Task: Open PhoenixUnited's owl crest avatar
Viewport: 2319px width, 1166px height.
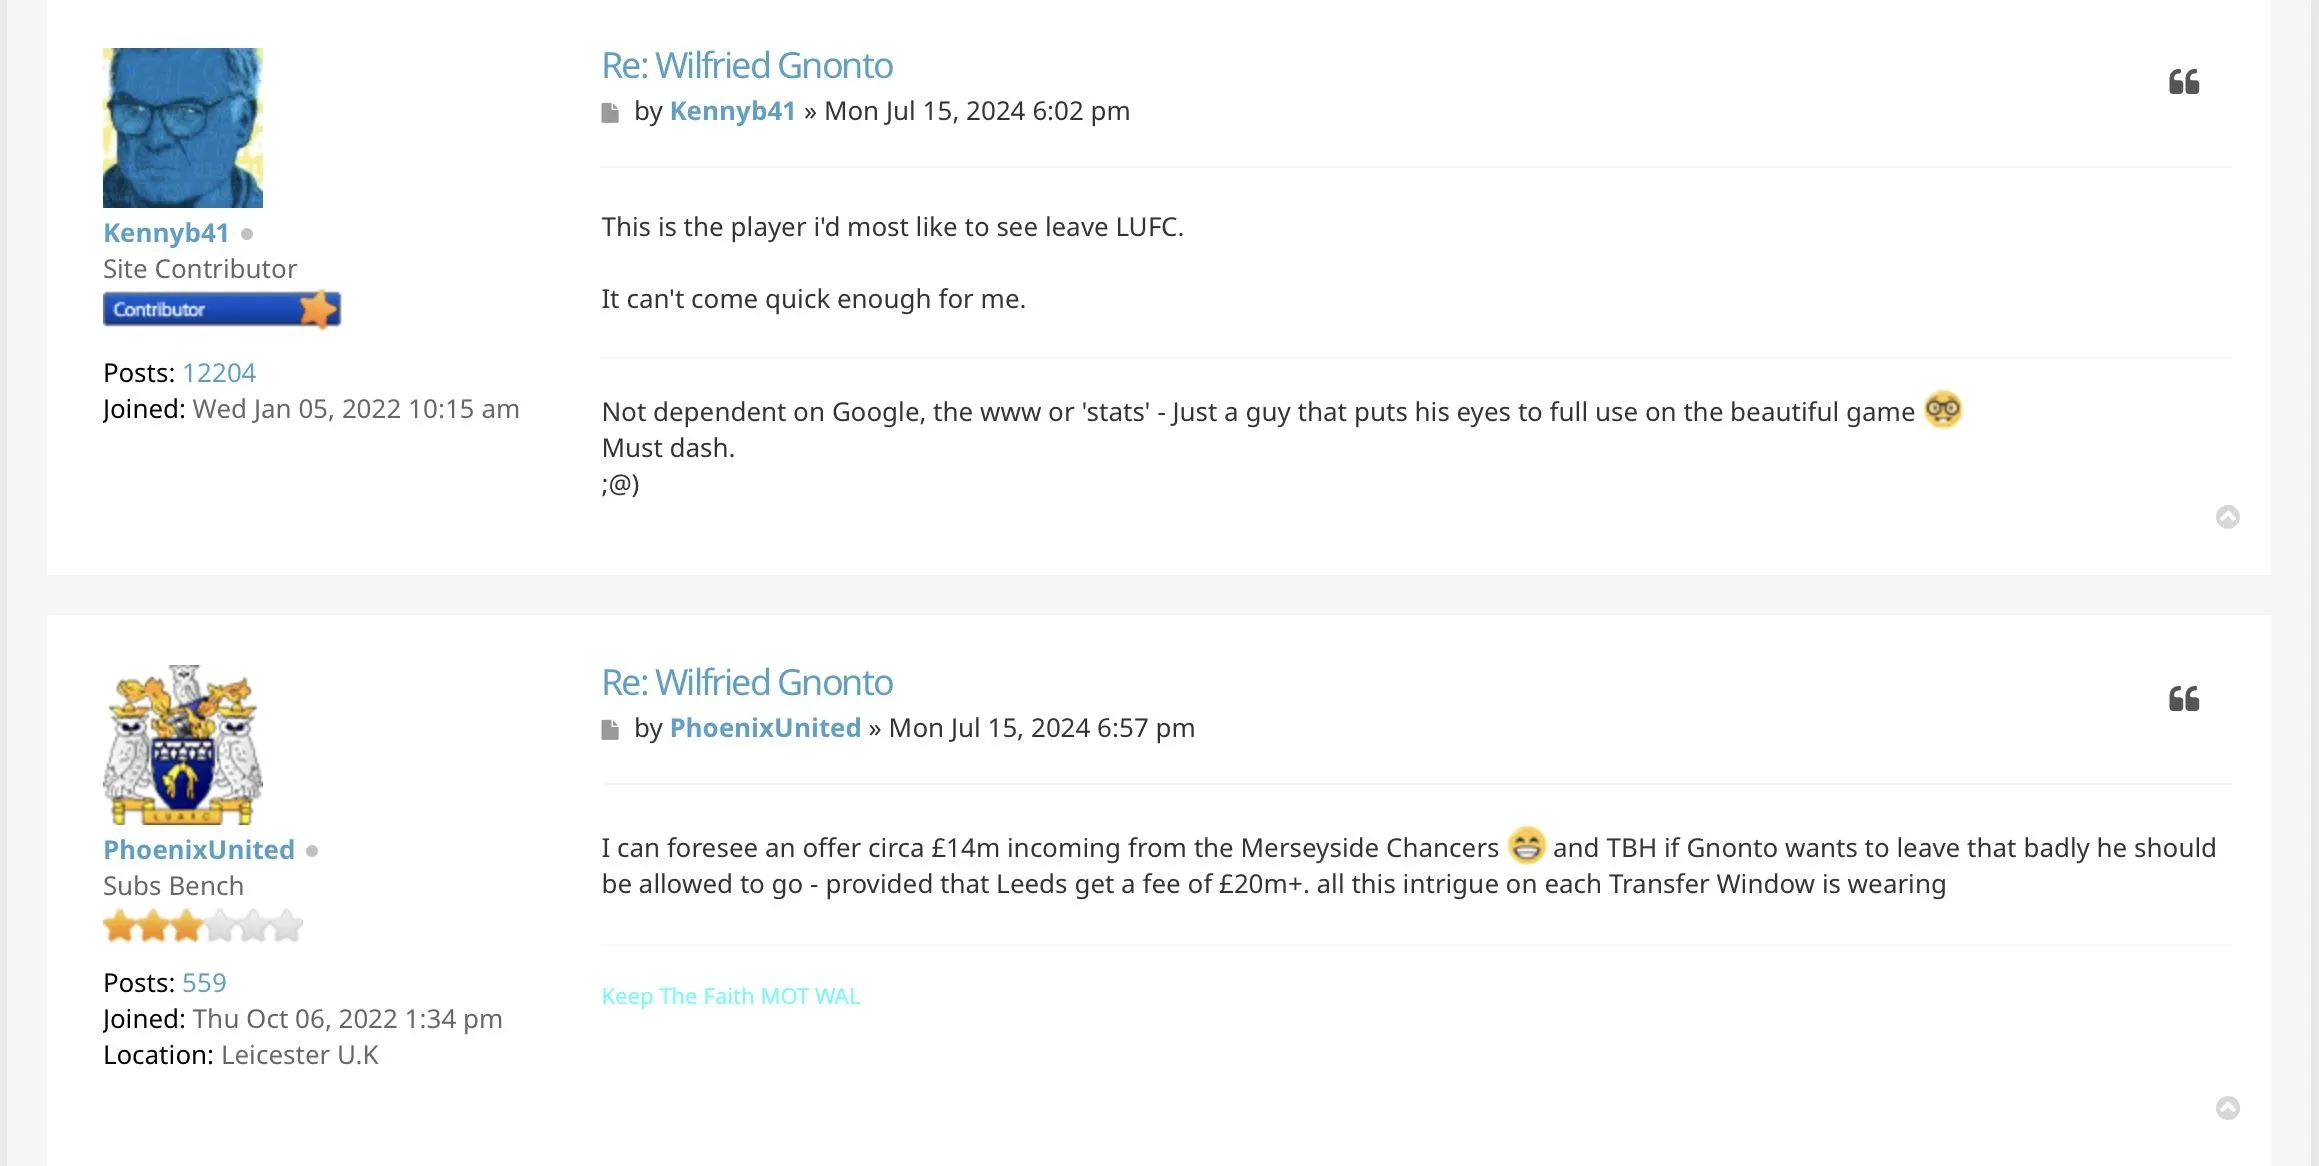Action: [x=183, y=745]
